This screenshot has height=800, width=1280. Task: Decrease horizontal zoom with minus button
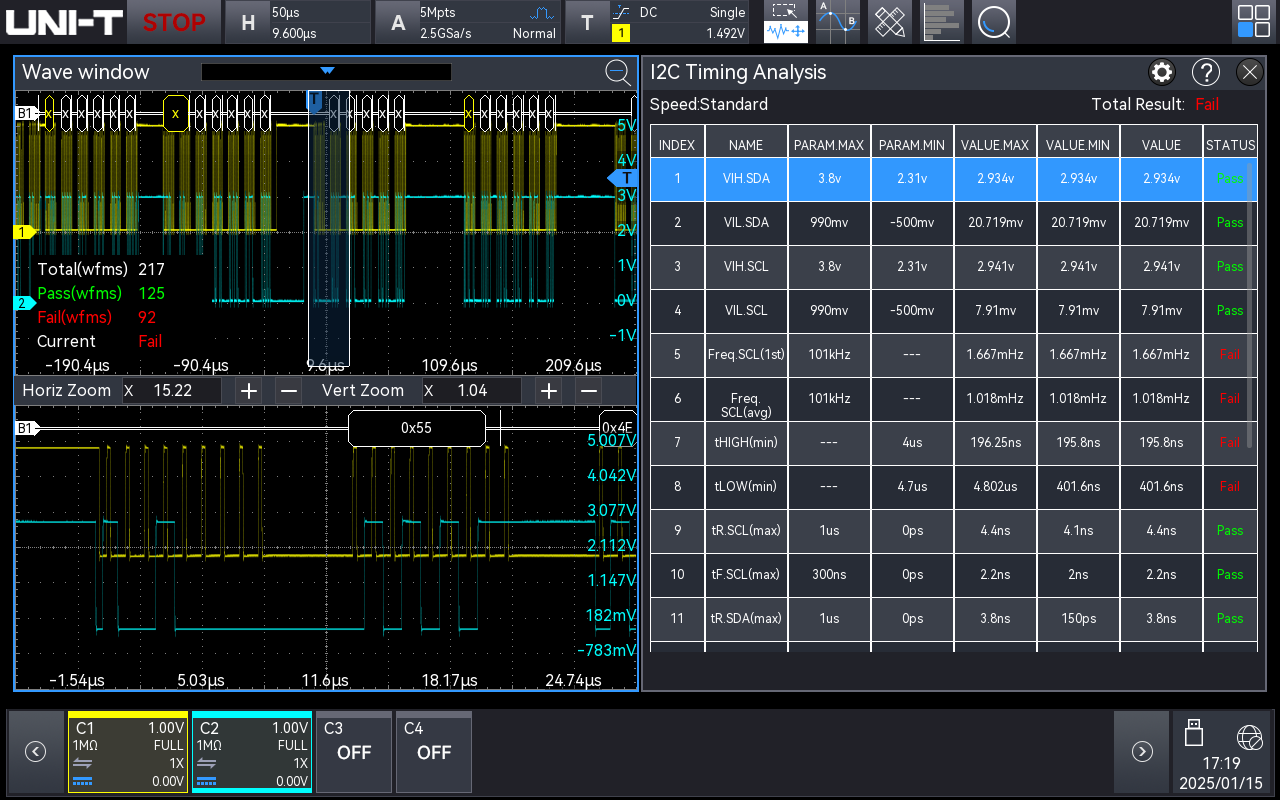[x=288, y=391]
